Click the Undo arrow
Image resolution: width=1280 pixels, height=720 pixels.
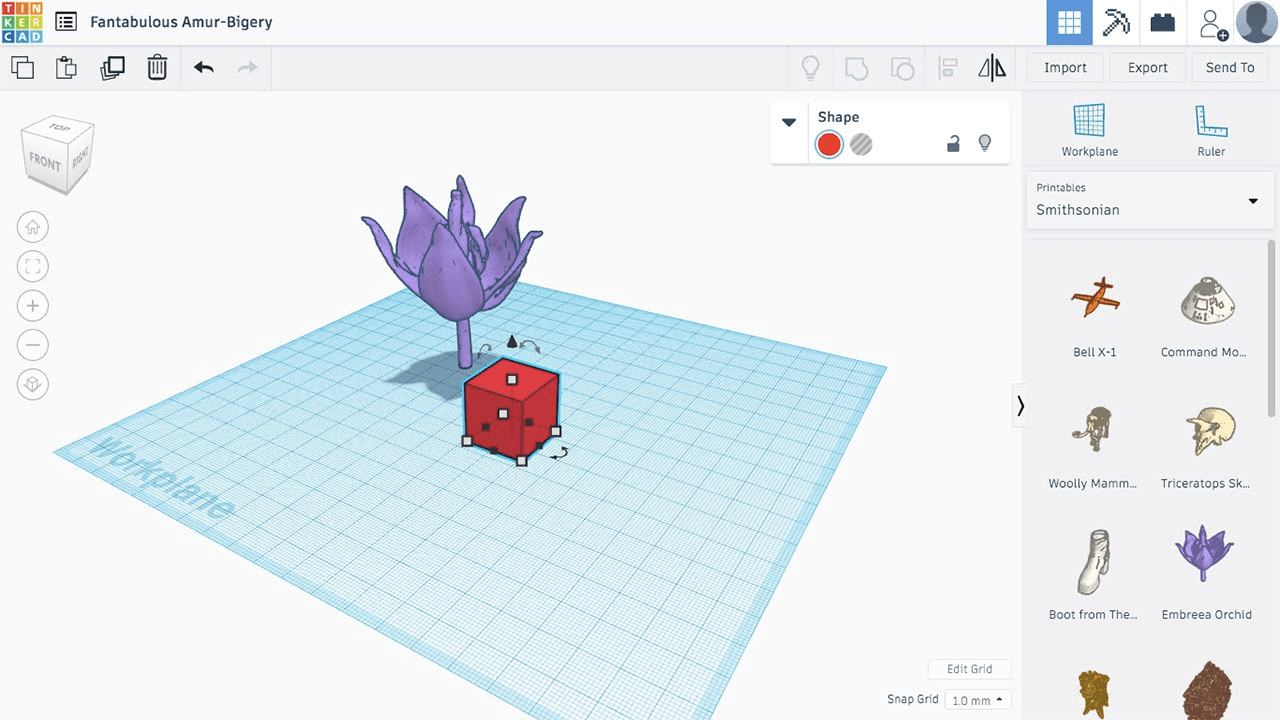pos(204,68)
